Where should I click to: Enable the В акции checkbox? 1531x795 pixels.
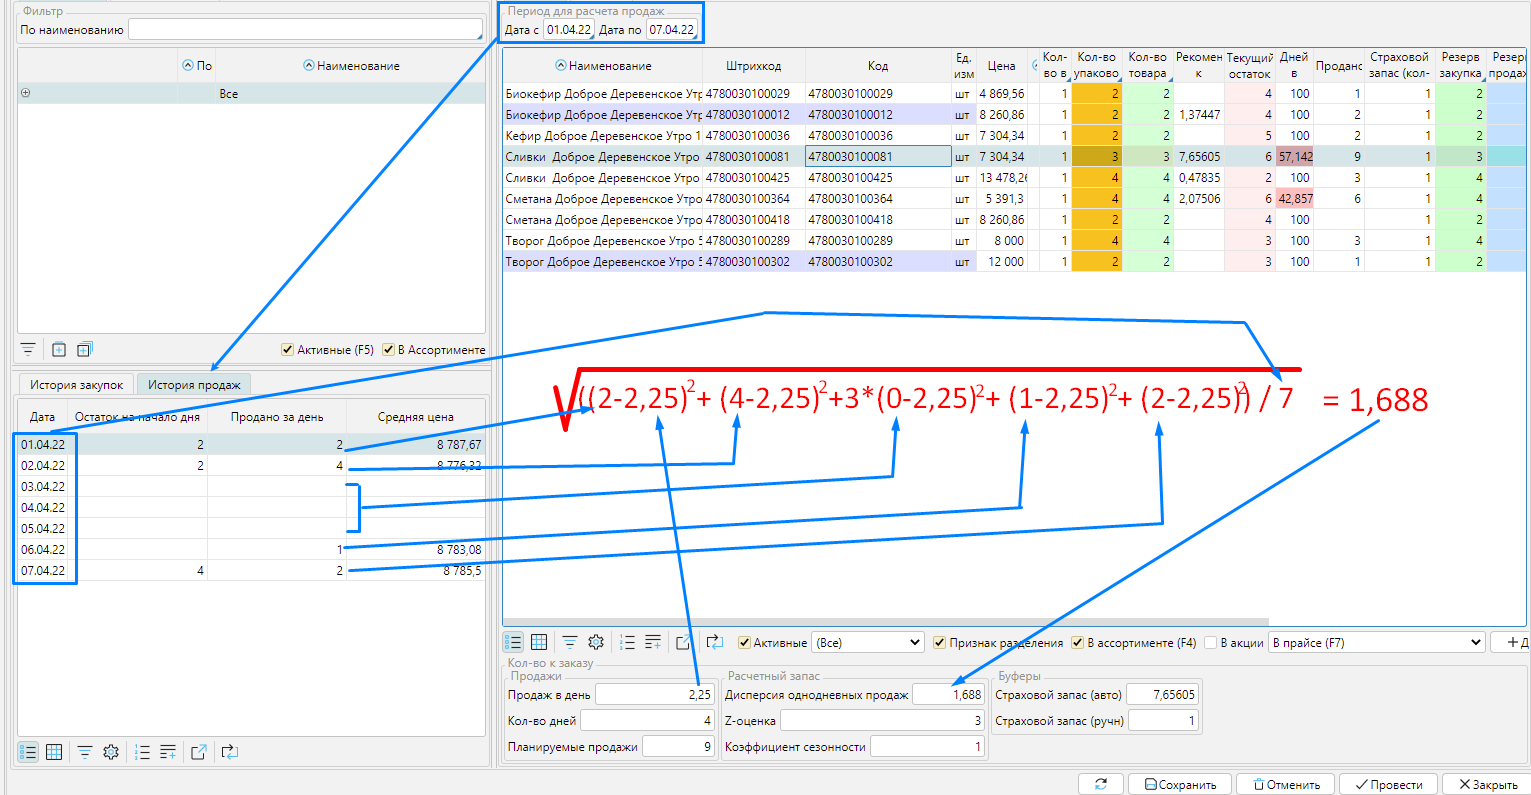(x=1211, y=643)
